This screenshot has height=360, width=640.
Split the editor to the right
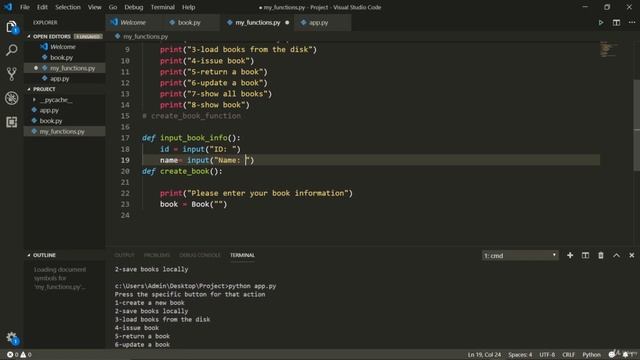click(x=616, y=22)
